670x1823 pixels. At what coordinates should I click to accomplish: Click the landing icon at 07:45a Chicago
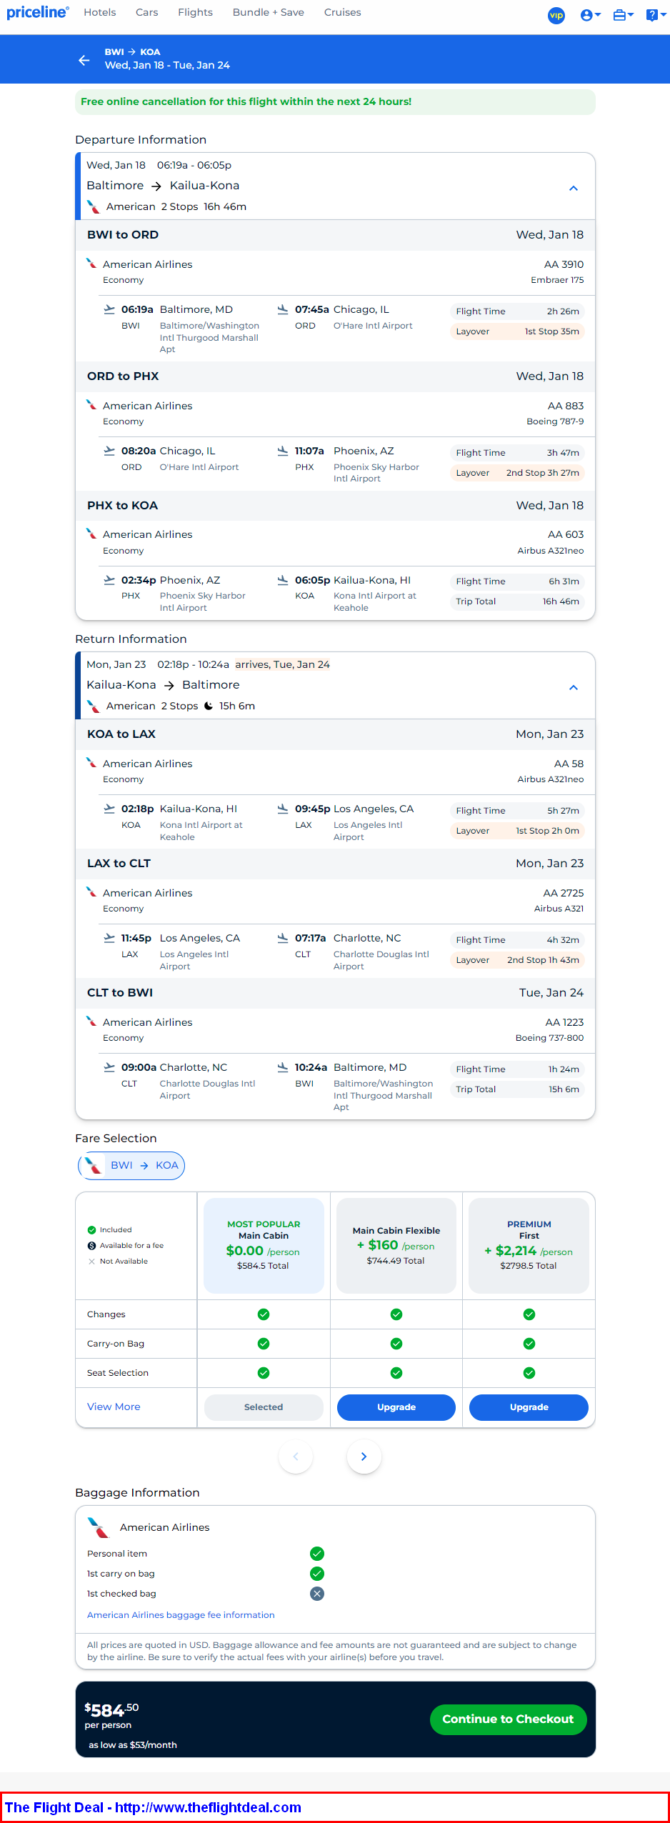283,310
